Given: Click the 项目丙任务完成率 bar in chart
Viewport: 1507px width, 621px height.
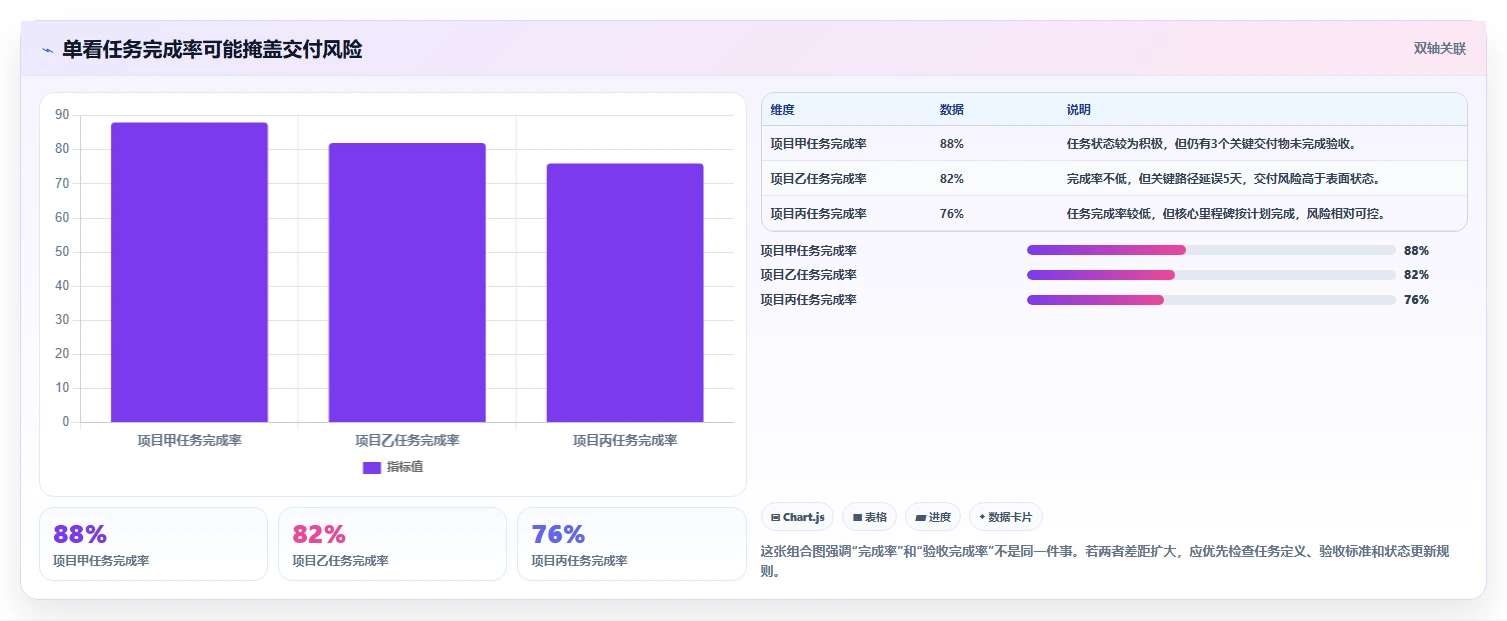Looking at the screenshot, I should [x=625, y=293].
